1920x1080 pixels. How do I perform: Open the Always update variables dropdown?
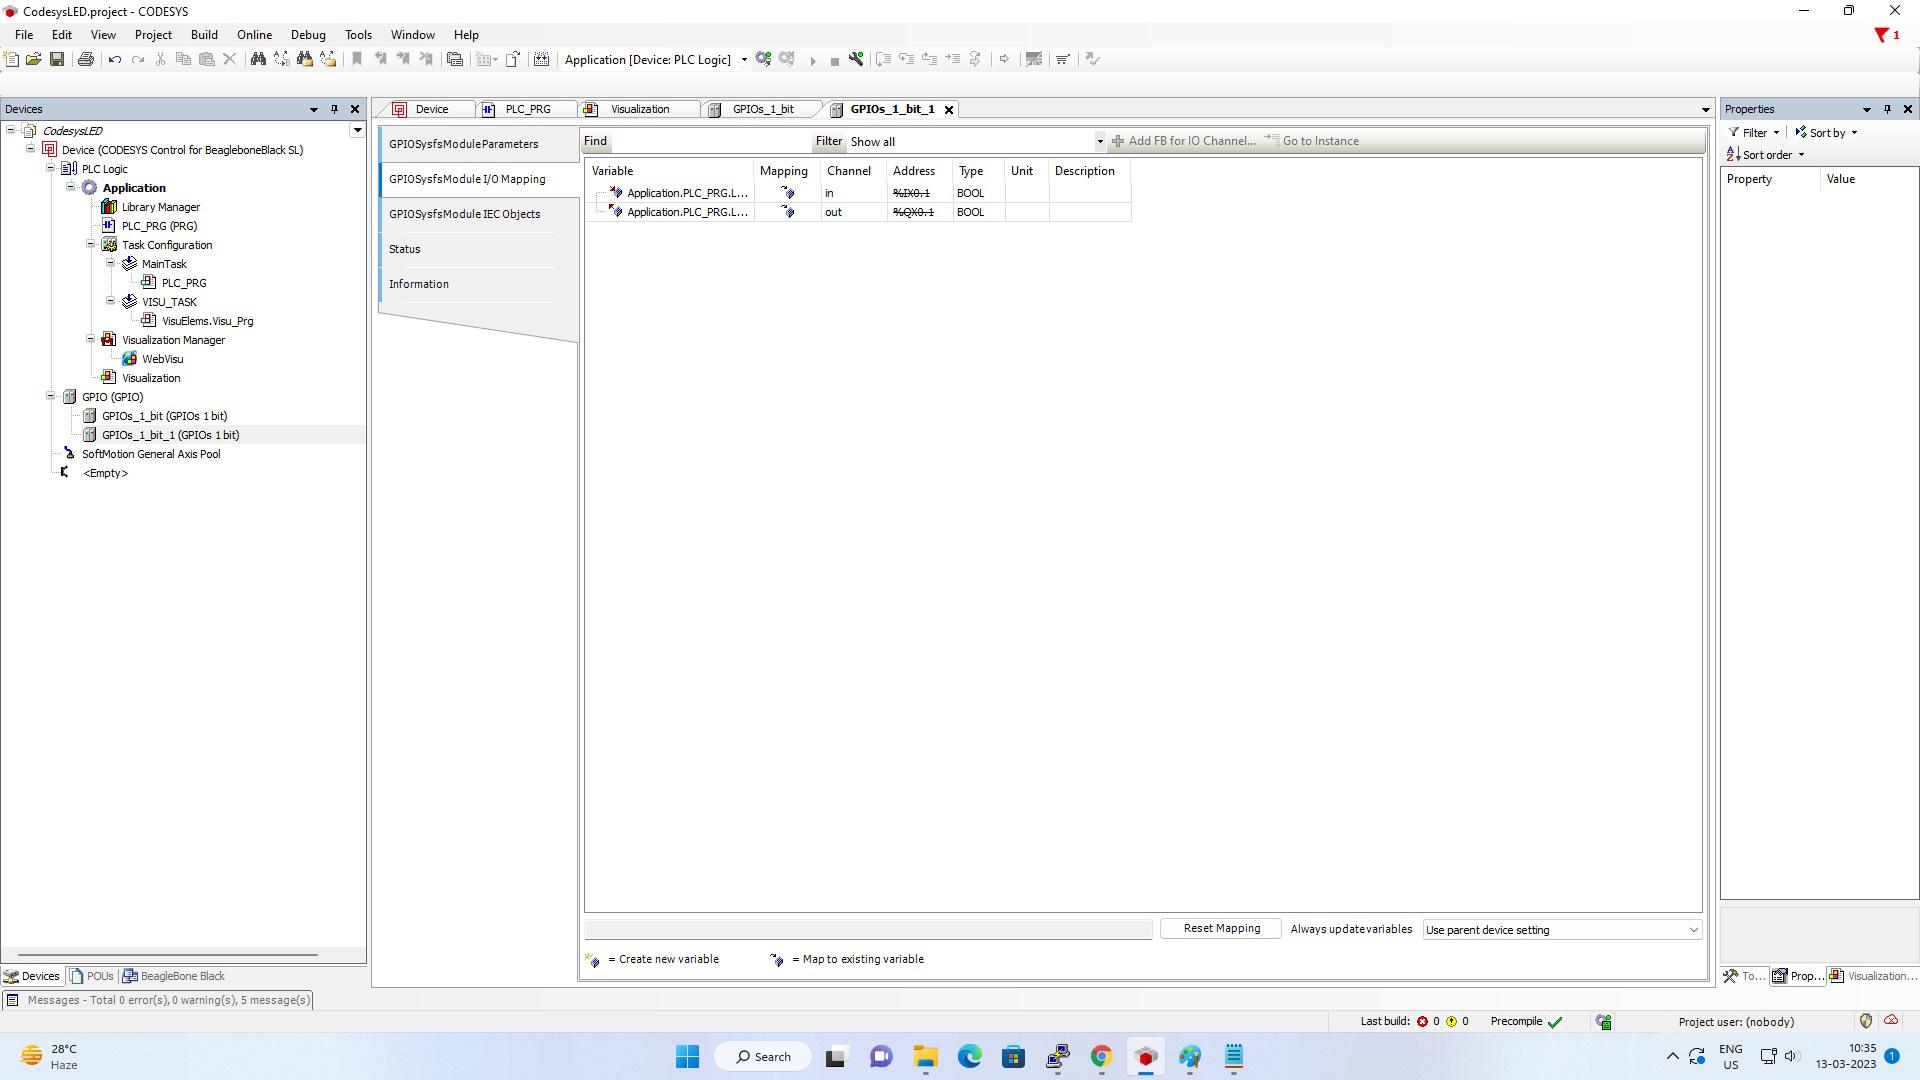click(x=1561, y=930)
